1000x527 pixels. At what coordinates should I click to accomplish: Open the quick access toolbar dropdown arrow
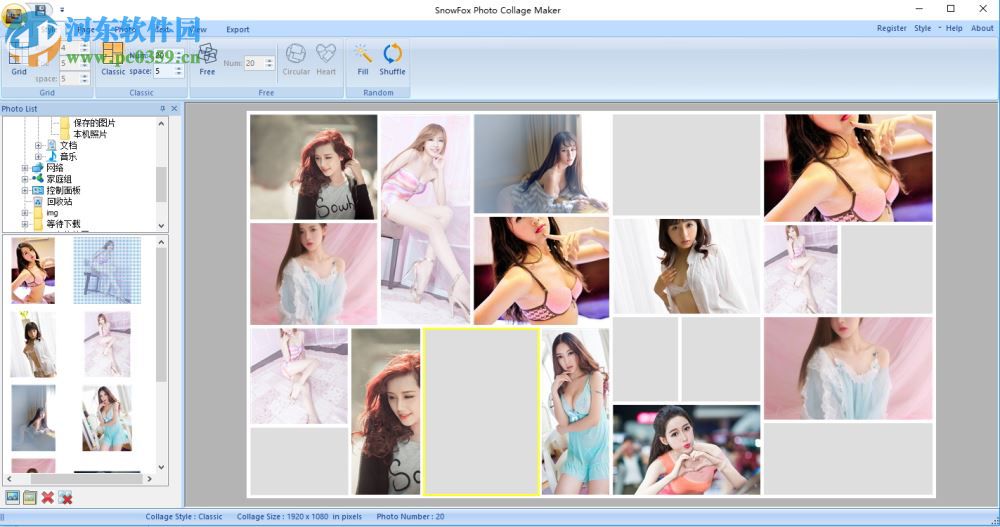point(62,10)
